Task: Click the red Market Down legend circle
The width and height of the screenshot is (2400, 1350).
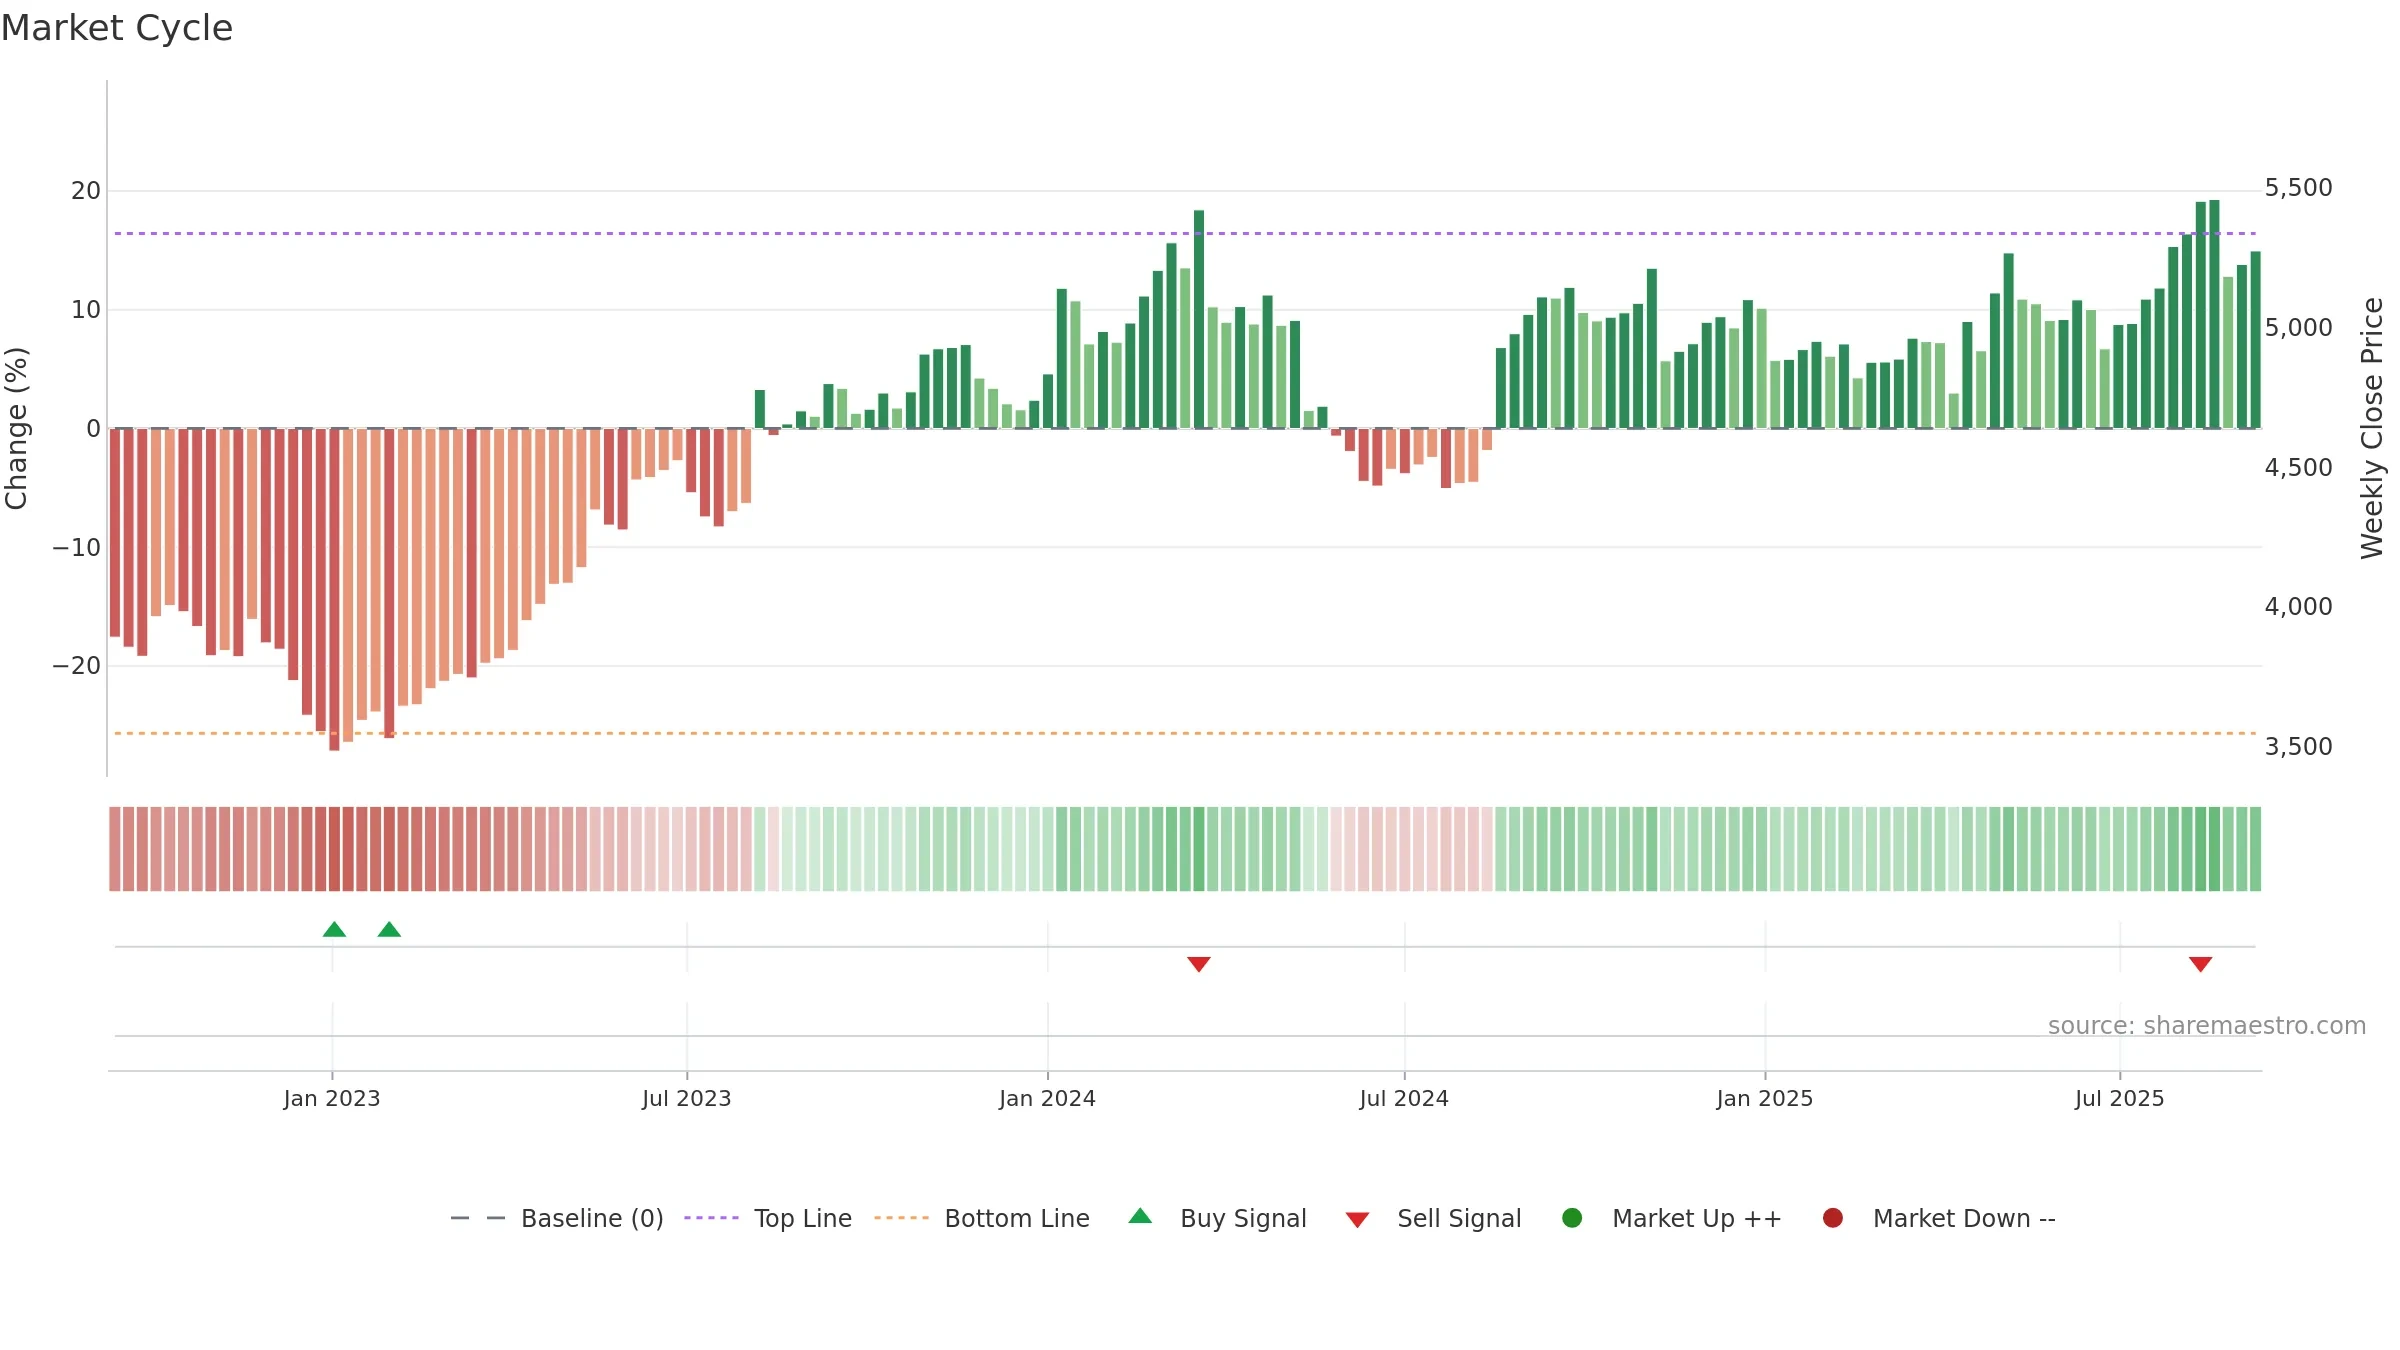Action: click(x=1833, y=1218)
